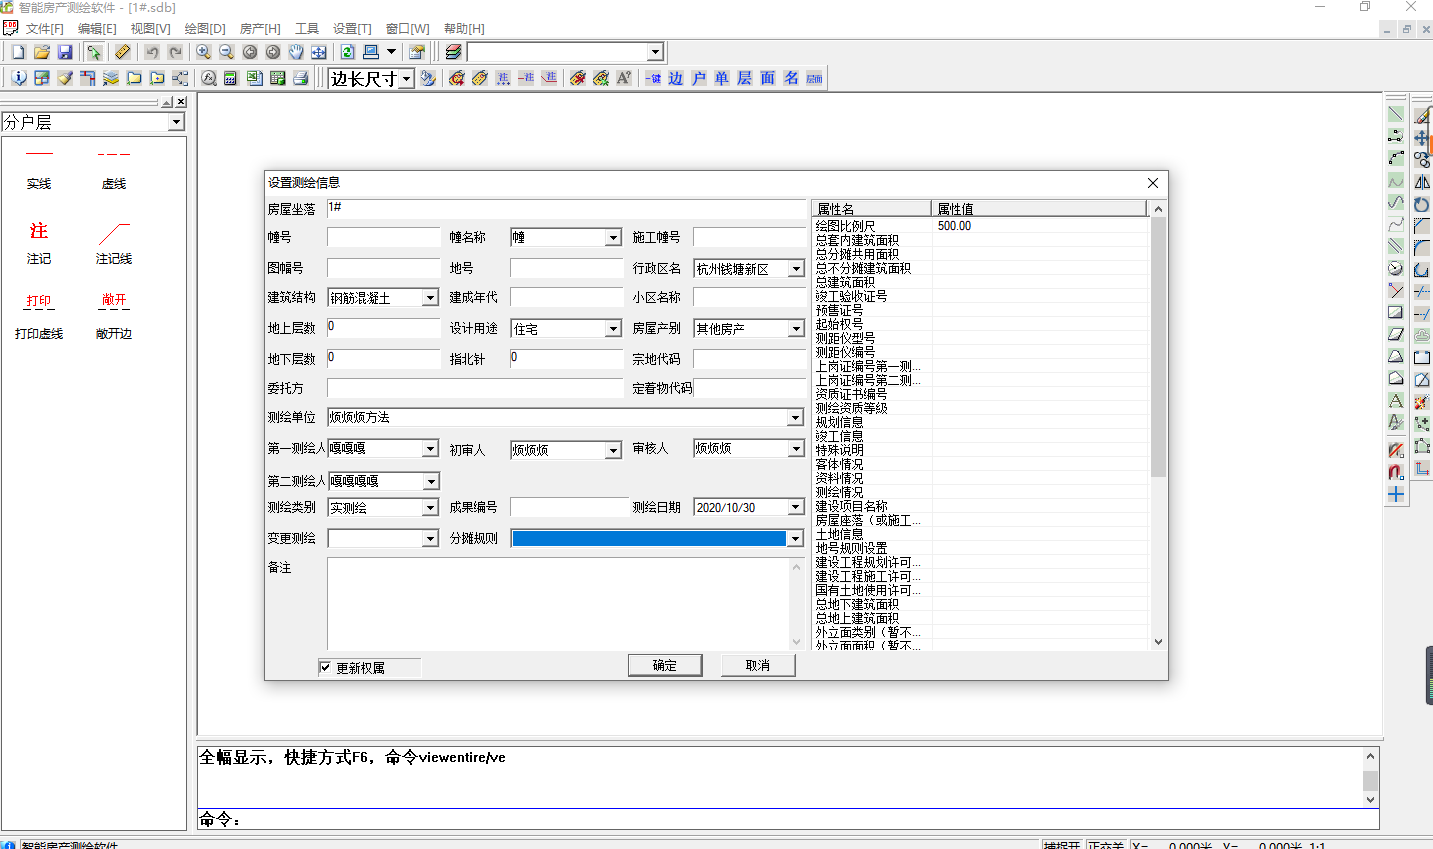This screenshot has height=849, width=1433.
Task: Click the property list vertical scrollbar
Action: (x=1158, y=426)
